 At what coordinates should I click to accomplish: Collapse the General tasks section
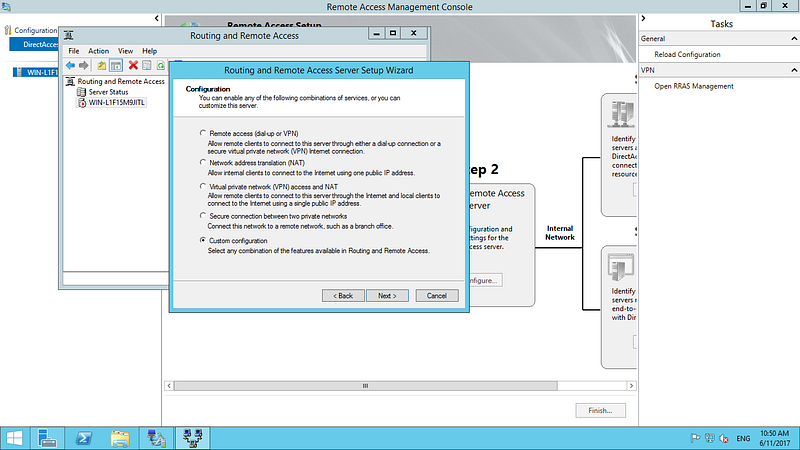794,39
